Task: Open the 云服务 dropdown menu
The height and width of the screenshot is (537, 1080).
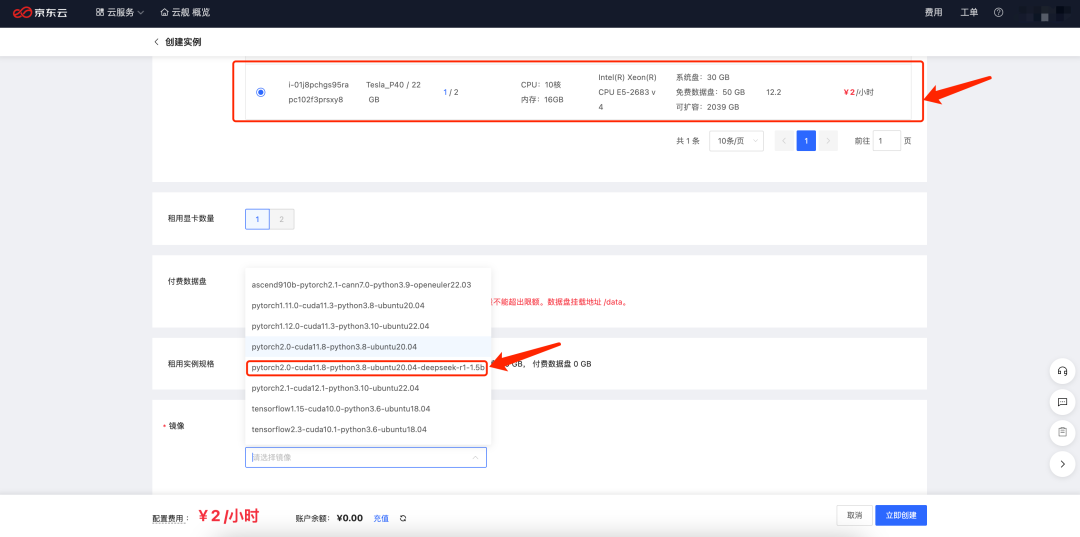Action: 120,13
